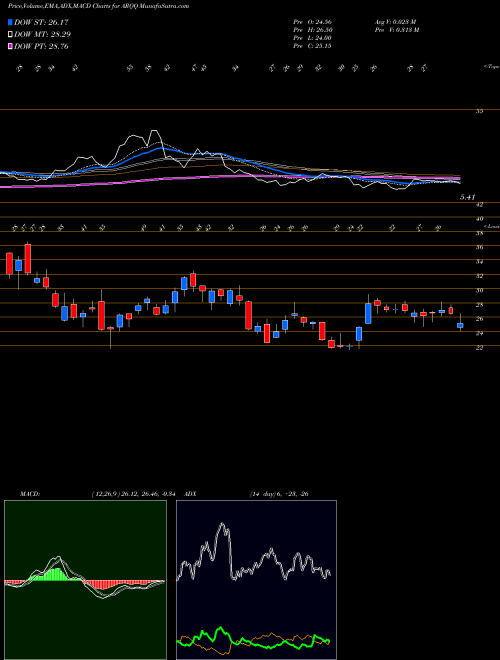Screen dimensions: 500x660
Task: Click the 36 price axis label
Action: 479,248
